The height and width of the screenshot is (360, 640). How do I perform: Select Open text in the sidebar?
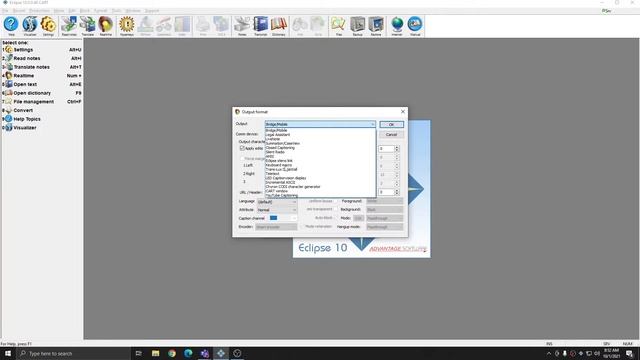[42, 84]
